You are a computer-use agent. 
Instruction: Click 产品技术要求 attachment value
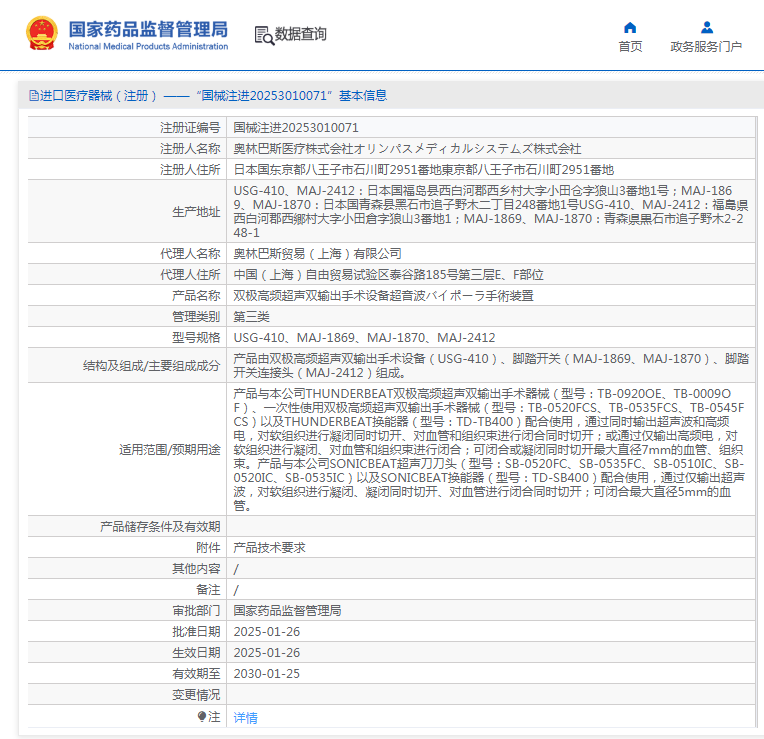pos(269,548)
